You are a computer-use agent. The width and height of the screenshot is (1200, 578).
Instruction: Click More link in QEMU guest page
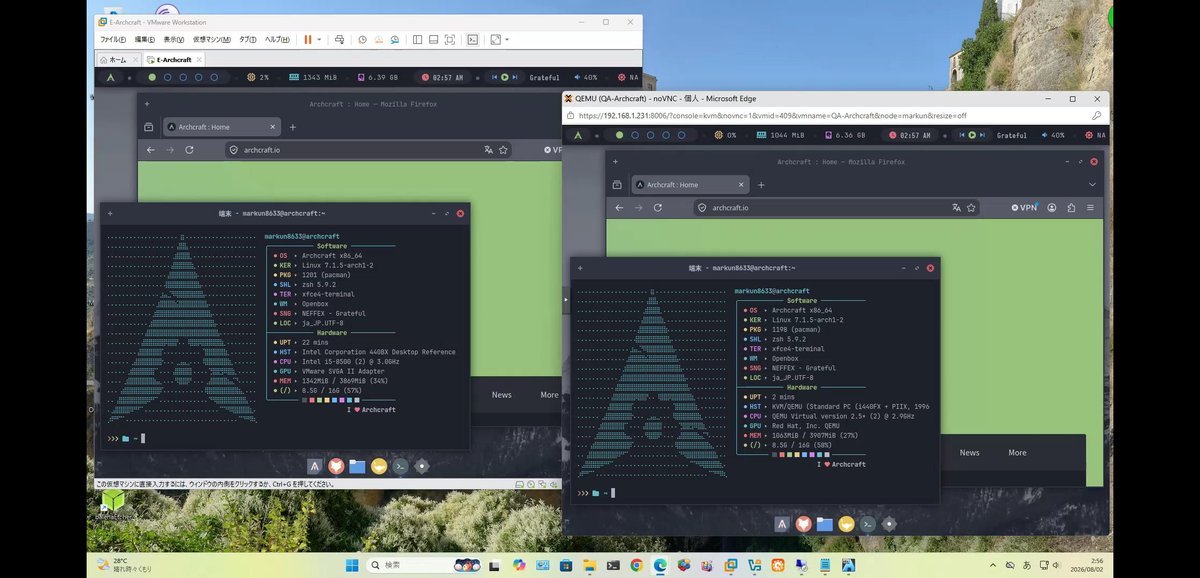(x=1017, y=453)
